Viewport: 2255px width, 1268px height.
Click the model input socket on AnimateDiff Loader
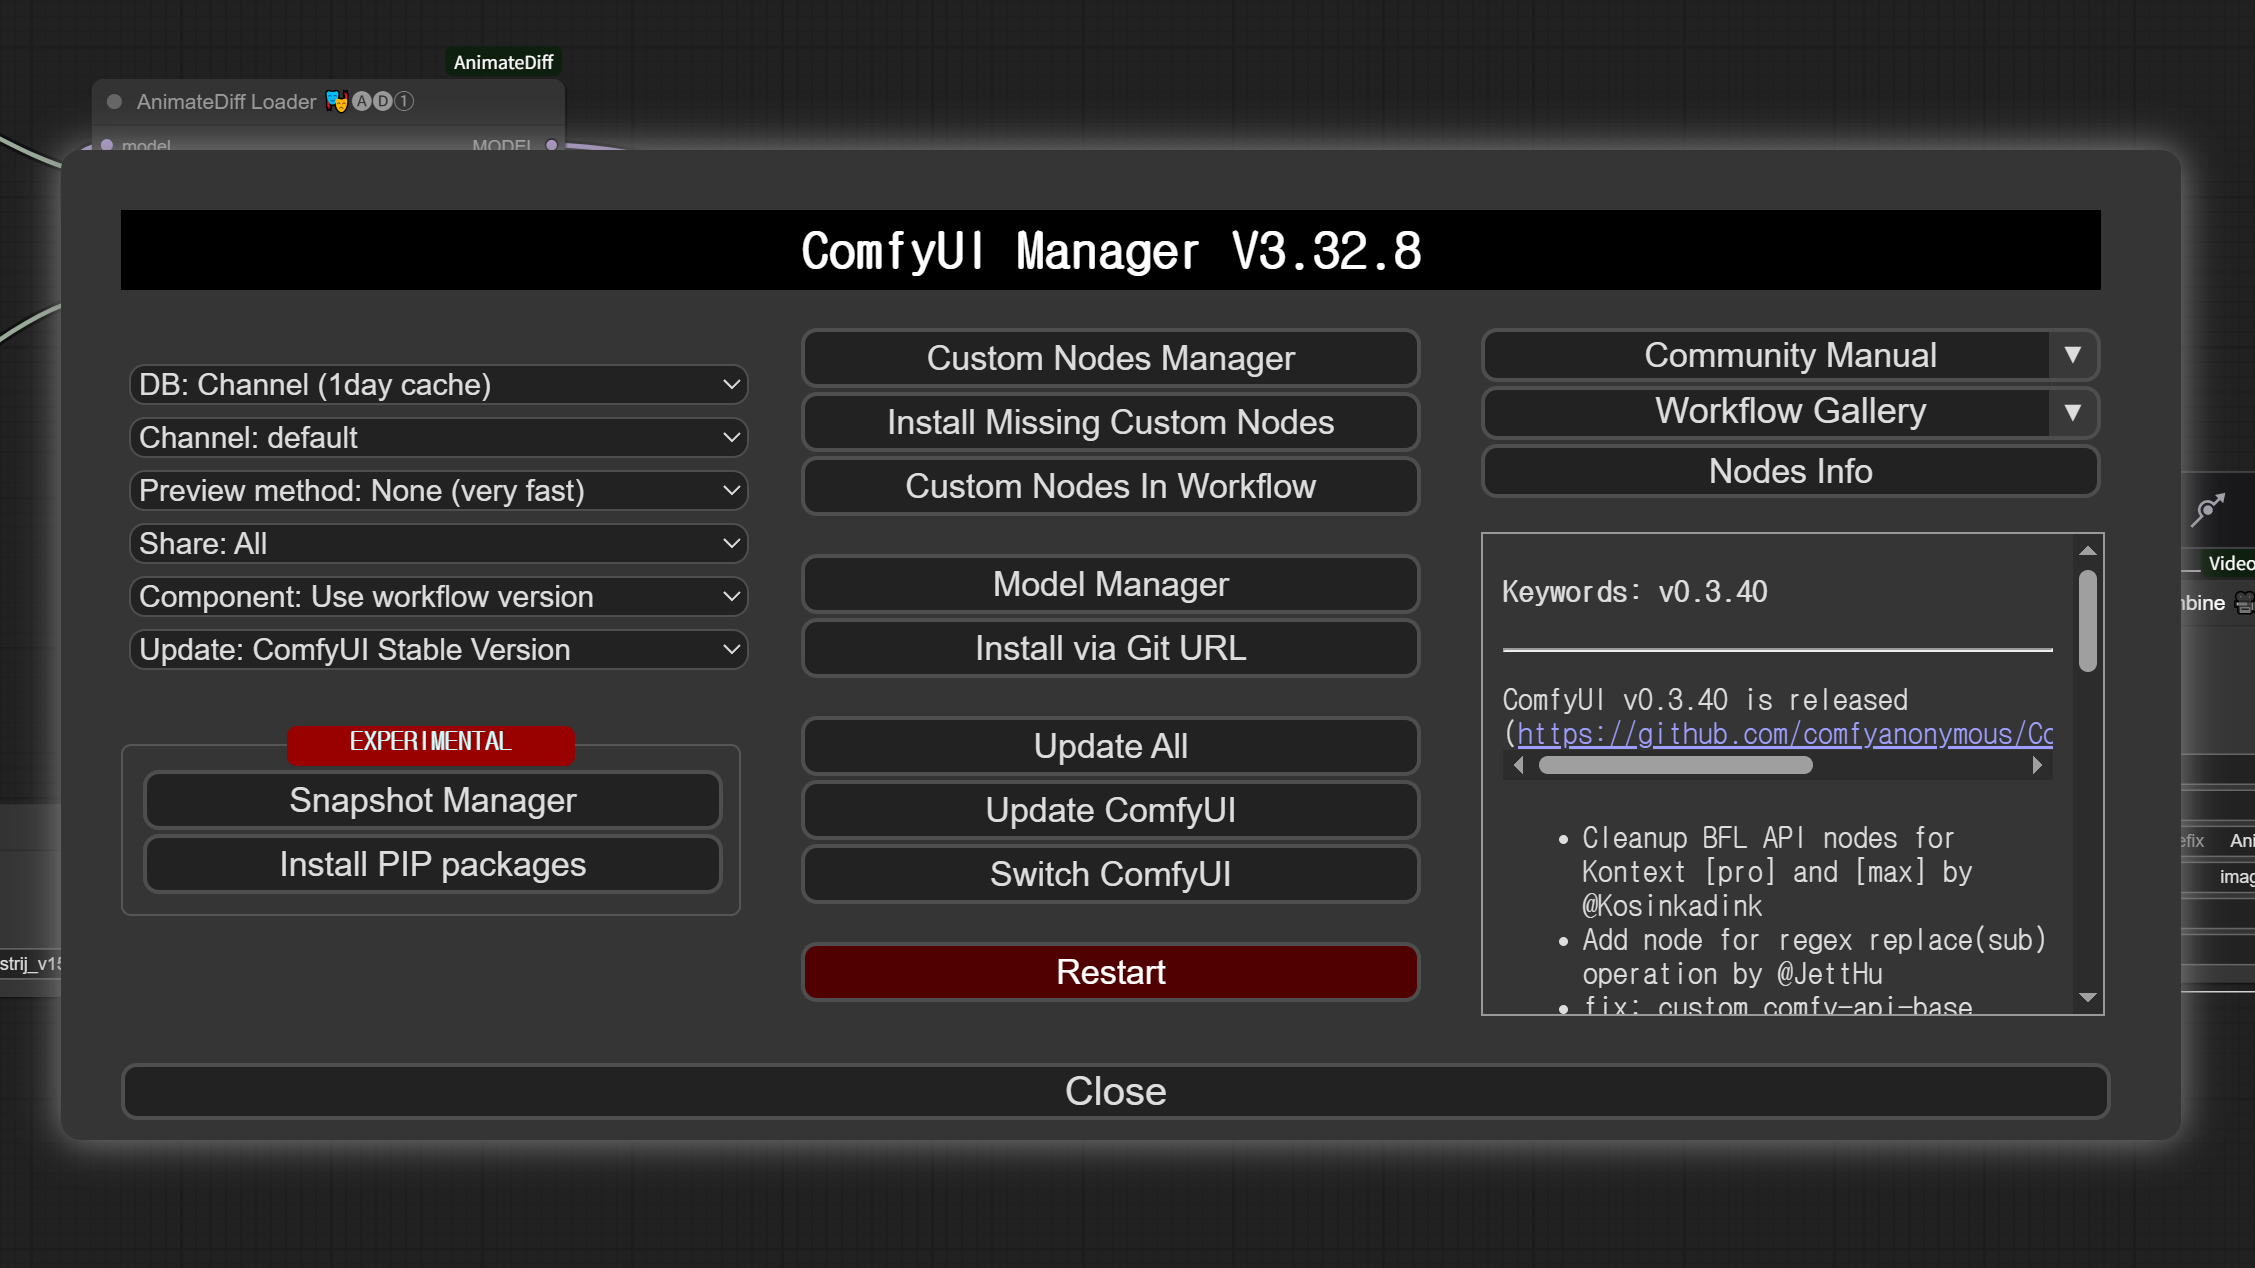coord(107,145)
